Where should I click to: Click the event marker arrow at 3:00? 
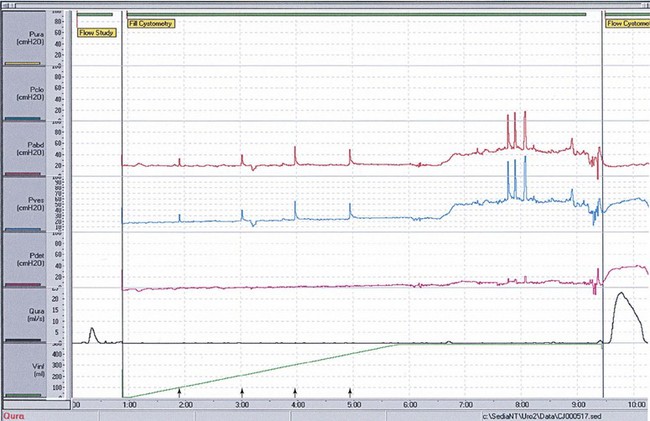pyautogui.click(x=242, y=391)
